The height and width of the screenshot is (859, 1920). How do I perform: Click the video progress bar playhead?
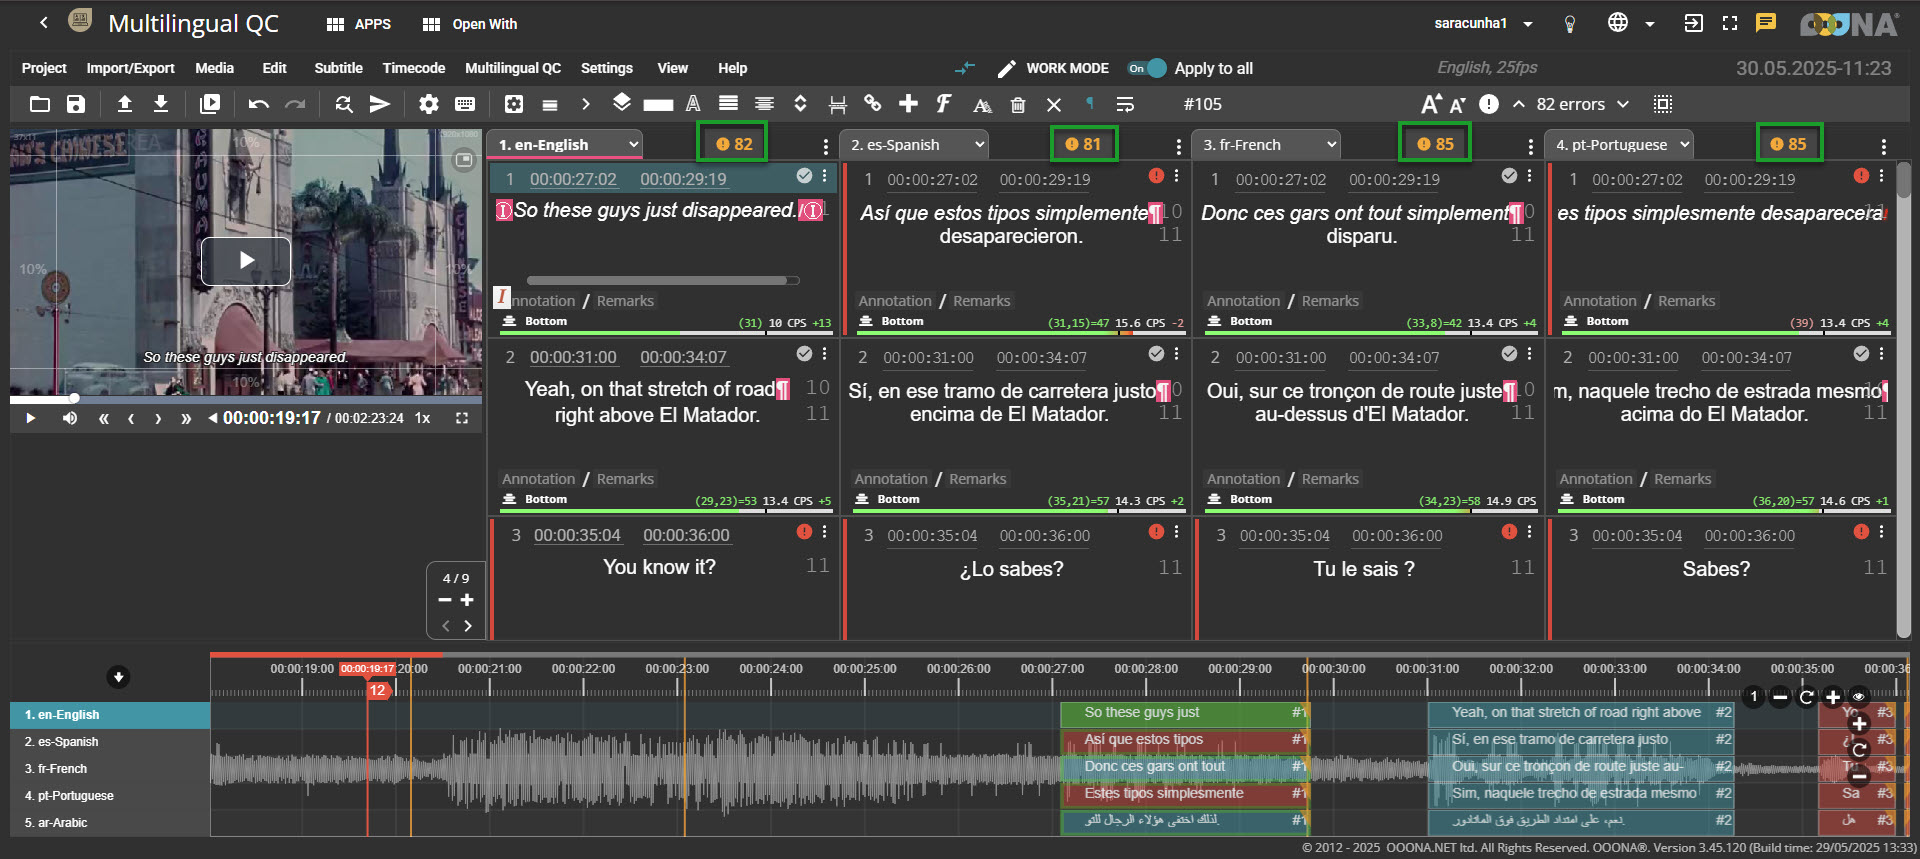[x=74, y=398]
